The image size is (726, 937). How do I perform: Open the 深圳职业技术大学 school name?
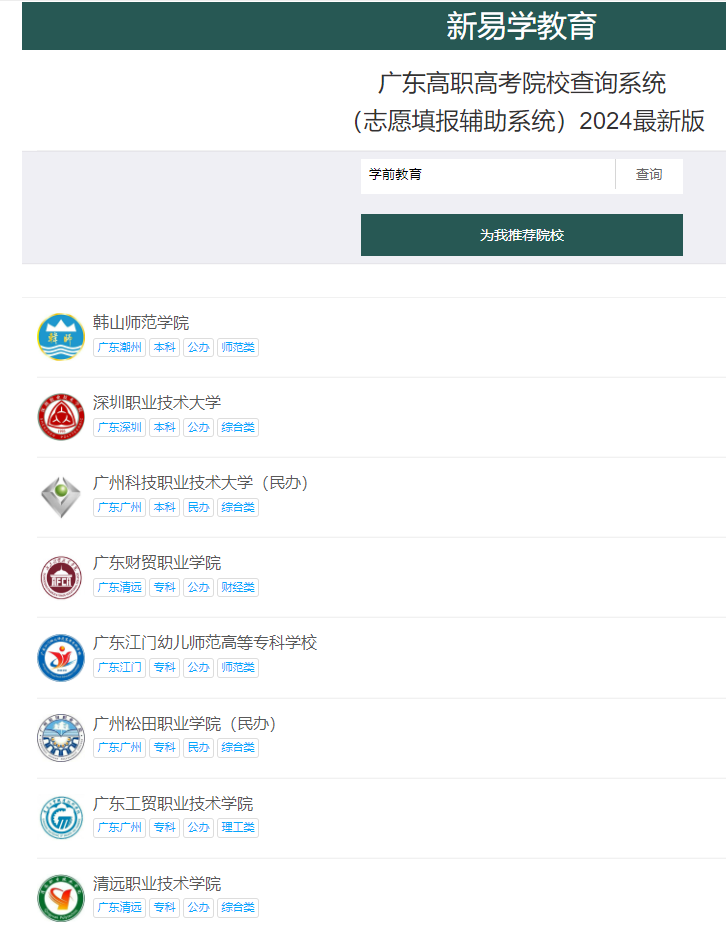(x=157, y=403)
